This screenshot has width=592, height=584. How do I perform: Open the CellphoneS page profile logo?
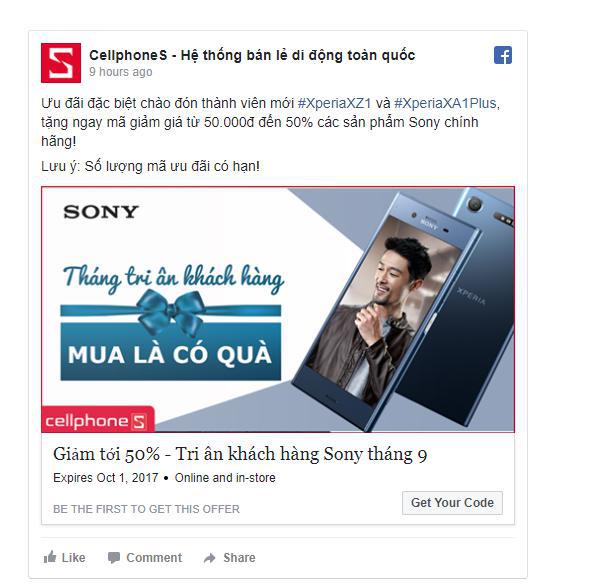(61, 63)
